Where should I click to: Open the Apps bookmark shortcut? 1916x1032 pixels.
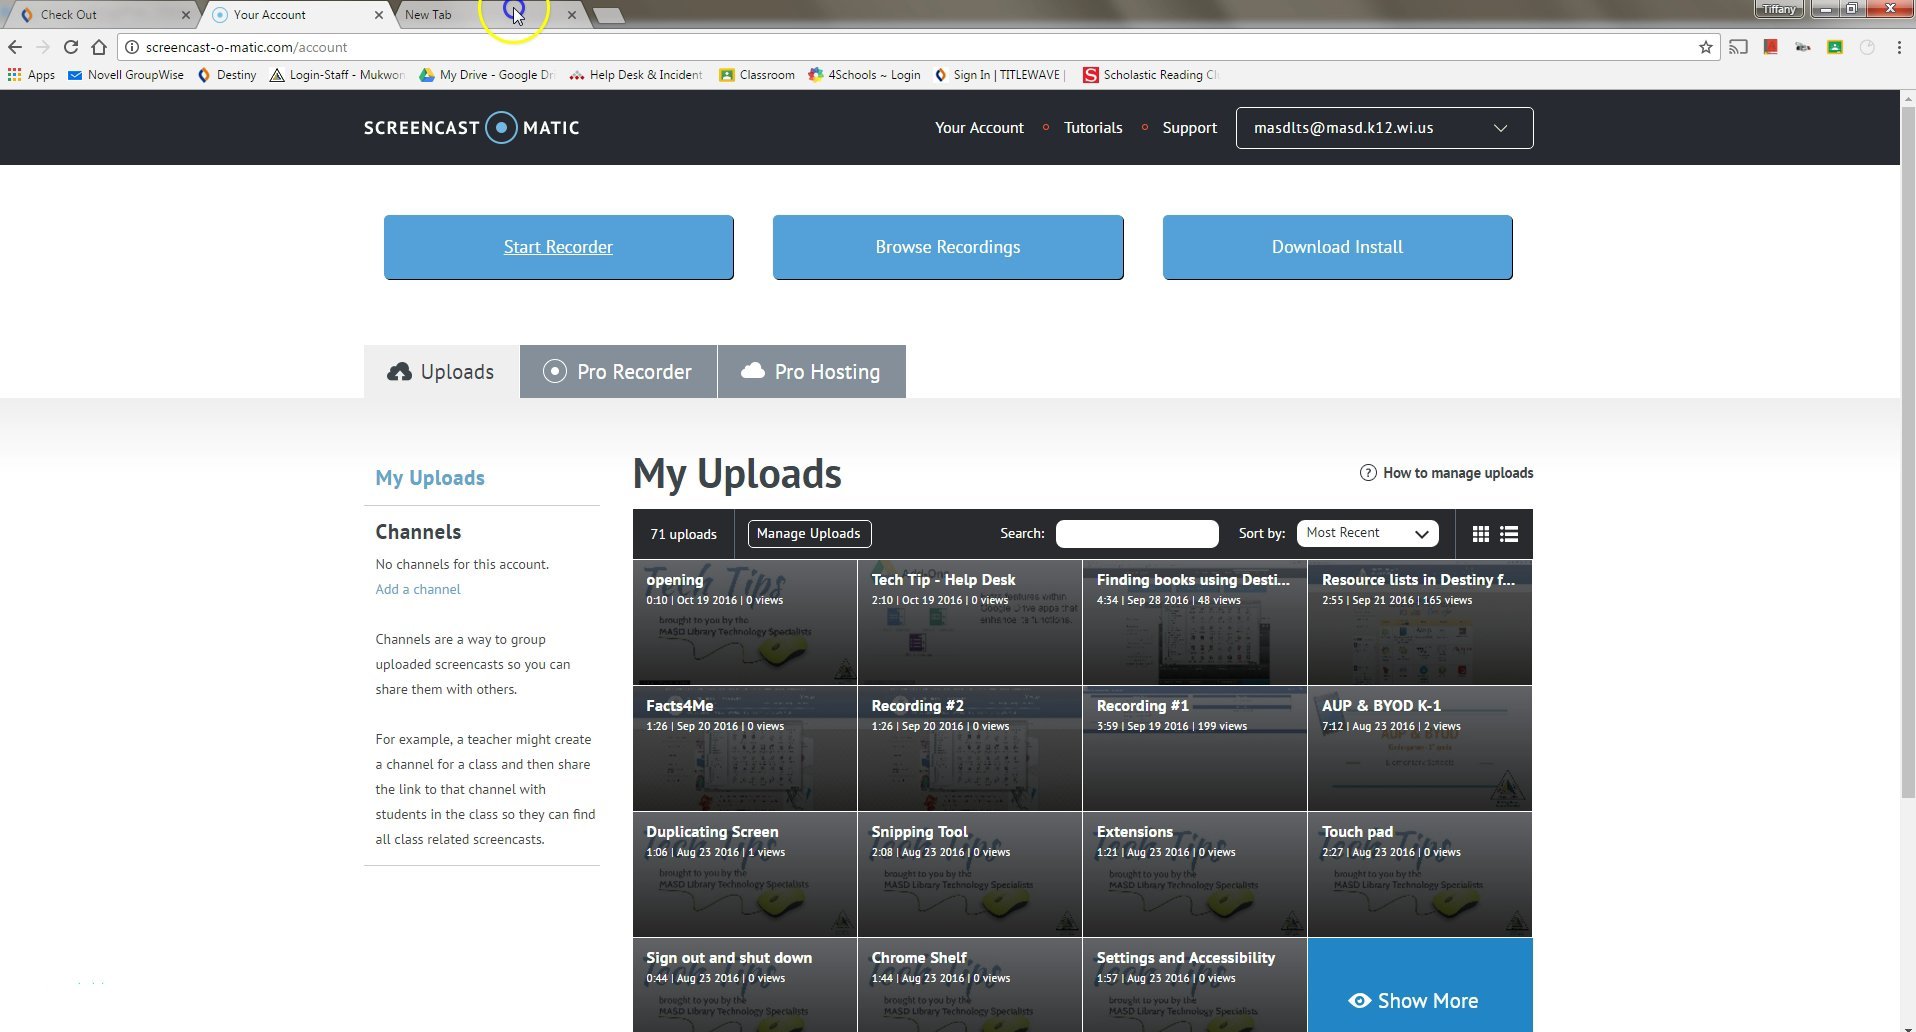tap(31, 75)
